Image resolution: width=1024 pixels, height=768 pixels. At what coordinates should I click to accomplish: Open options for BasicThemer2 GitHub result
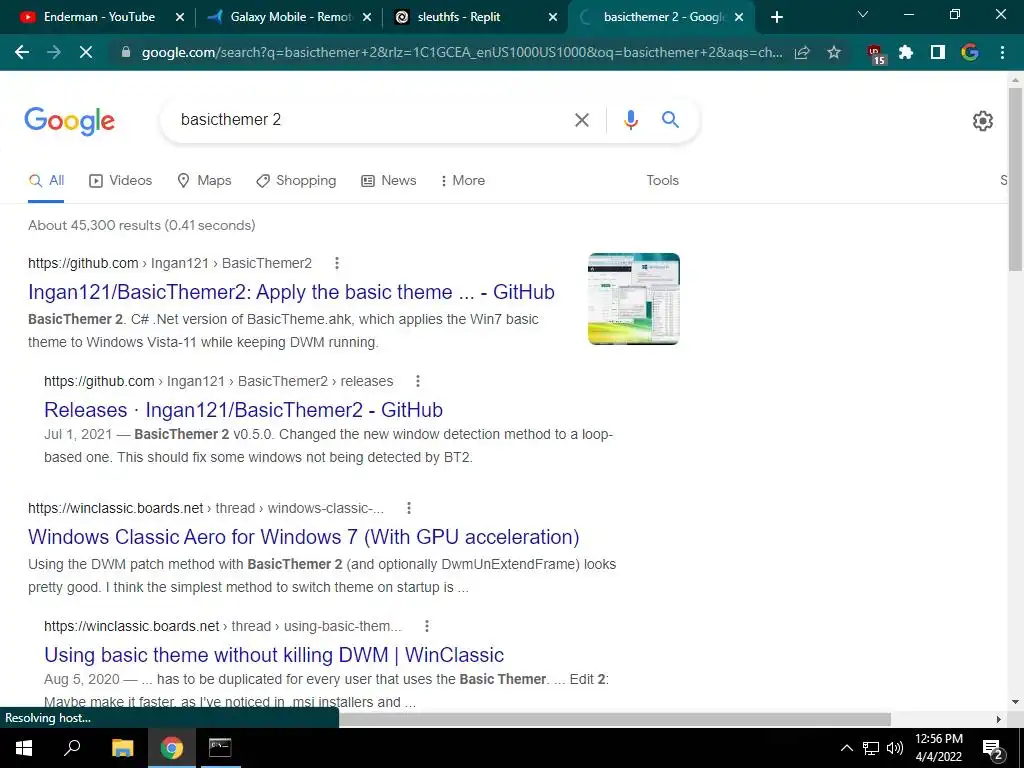[336, 263]
